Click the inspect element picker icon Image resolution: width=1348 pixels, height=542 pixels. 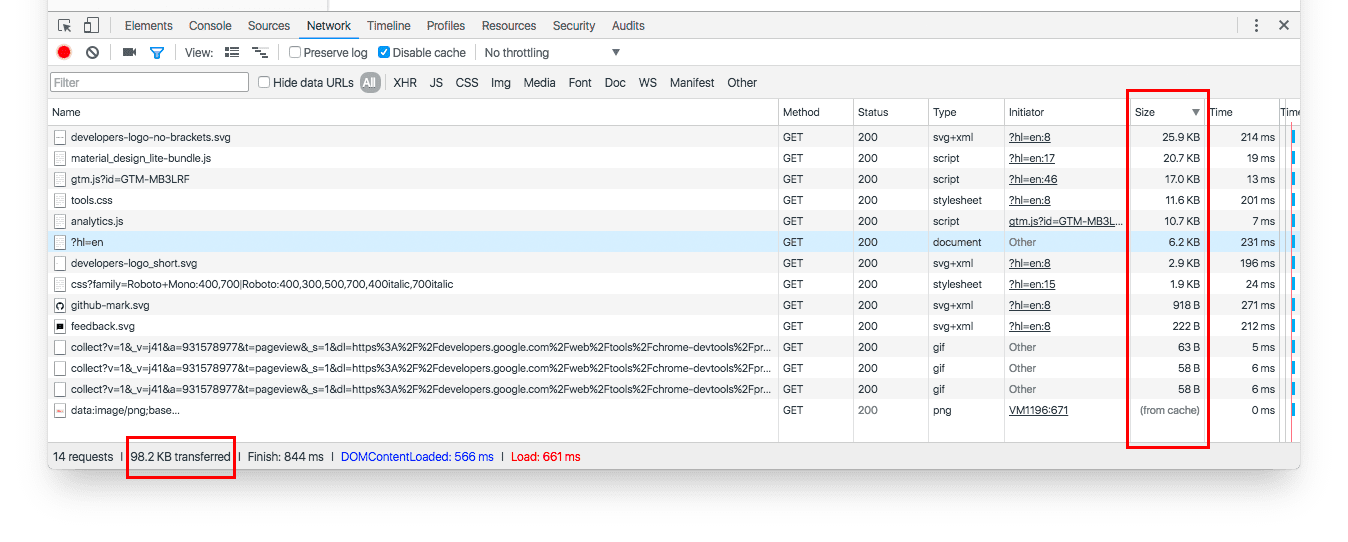(x=65, y=26)
